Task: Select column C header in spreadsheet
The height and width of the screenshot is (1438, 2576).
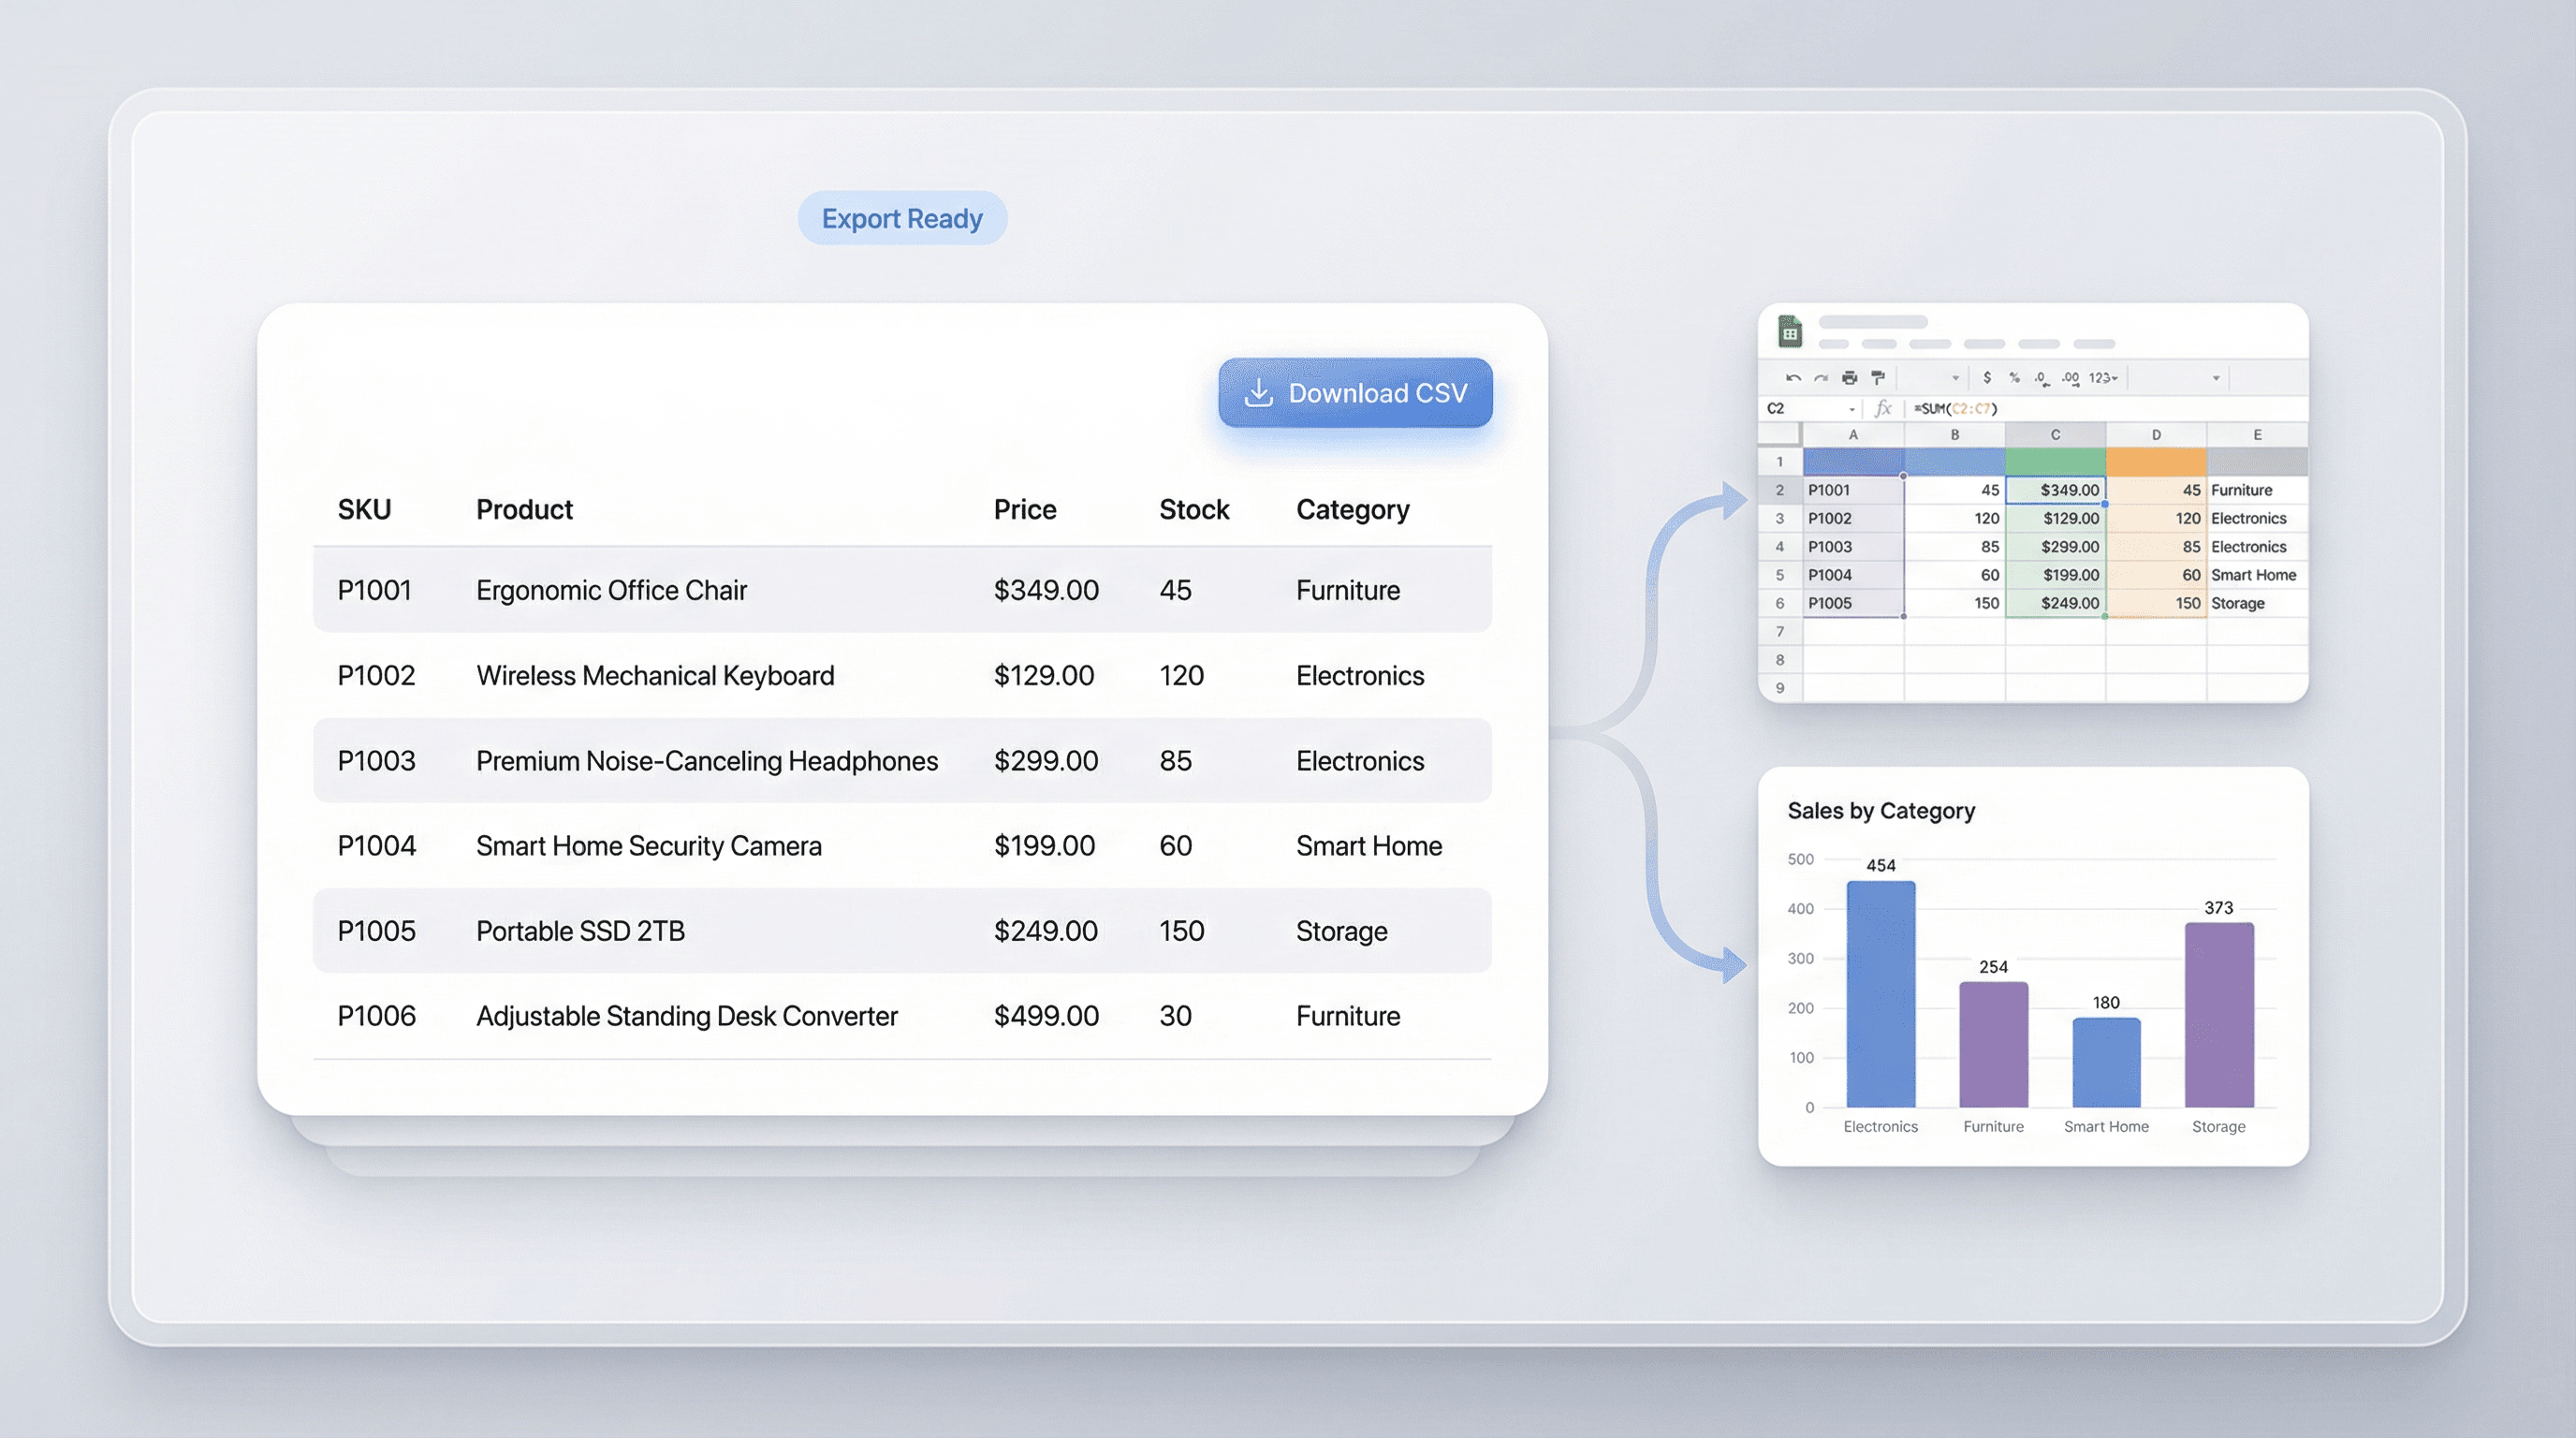Action: tap(2055, 435)
